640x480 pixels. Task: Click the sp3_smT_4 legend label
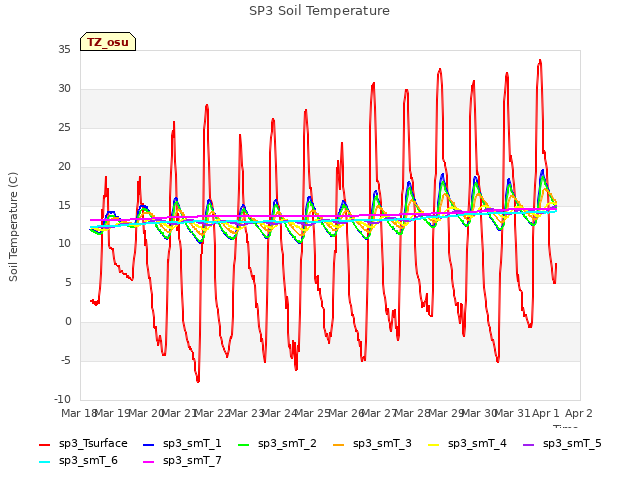[x=477, y=444]
